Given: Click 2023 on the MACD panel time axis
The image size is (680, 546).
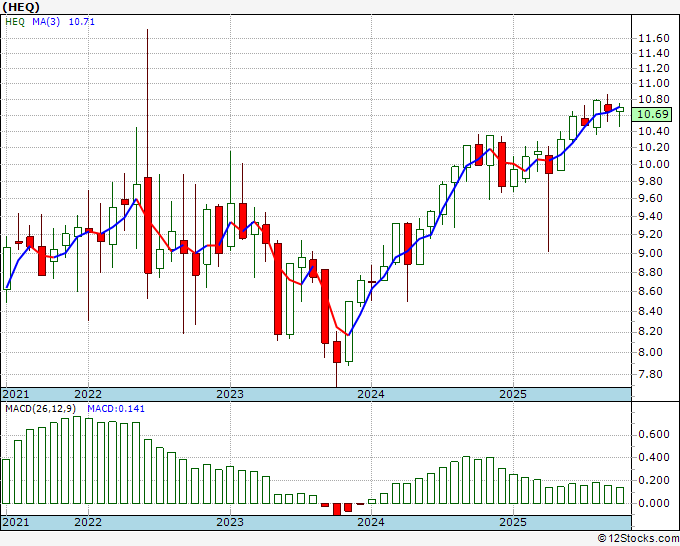Looking at the screenshot, I should [230, 522].
